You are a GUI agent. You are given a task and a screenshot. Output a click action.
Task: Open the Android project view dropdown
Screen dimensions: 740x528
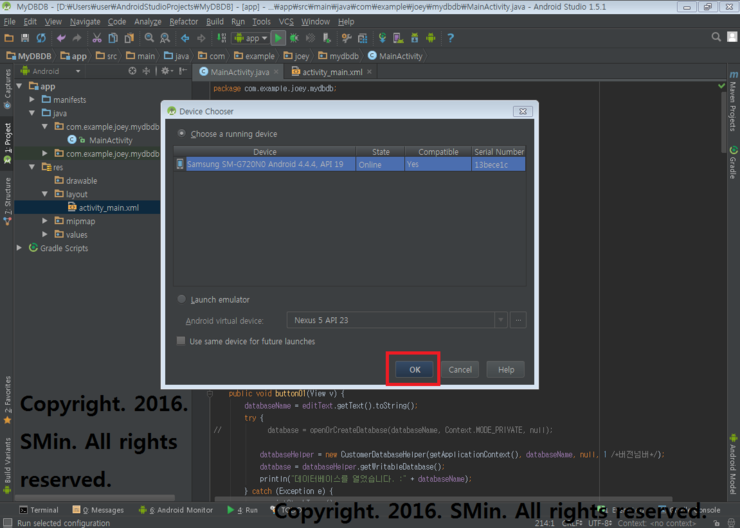click(x=51, y=71)
